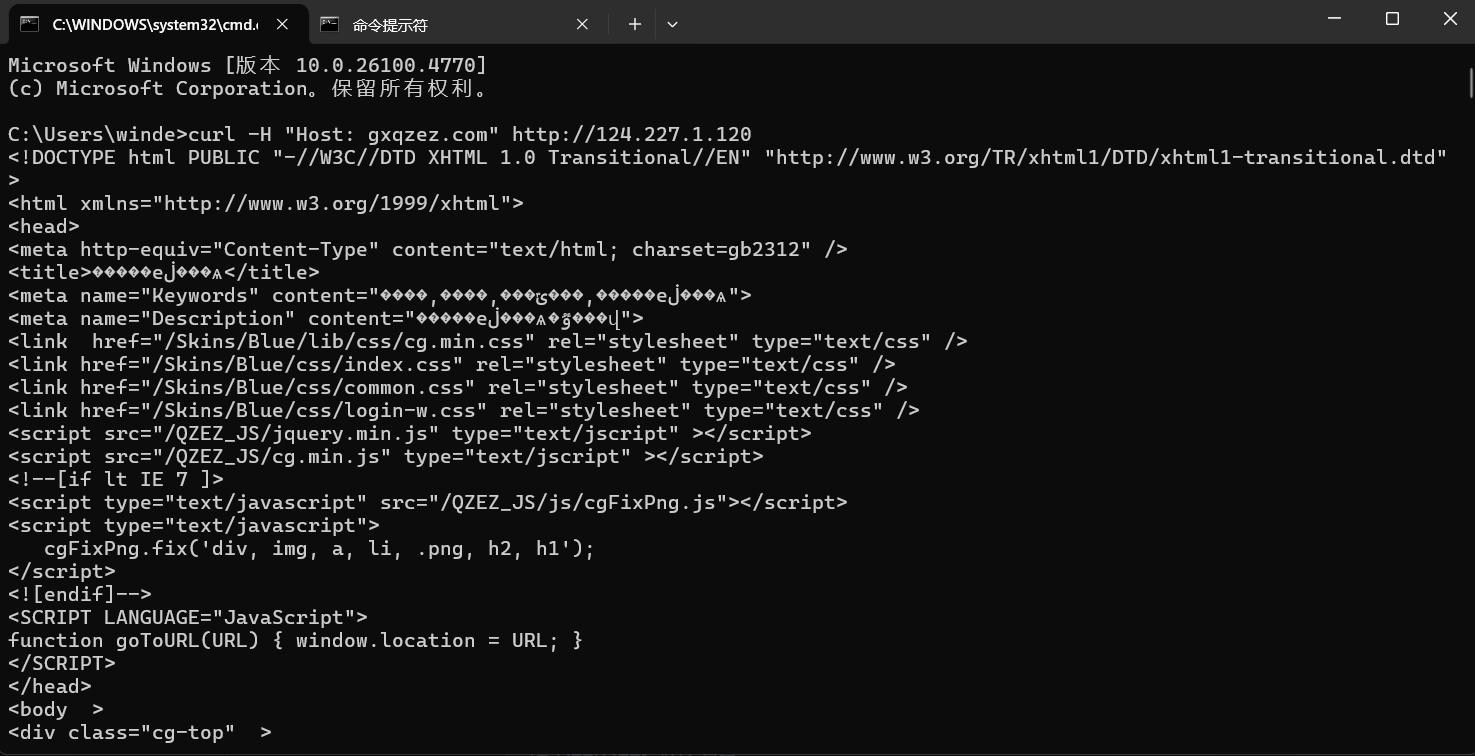Minimize the terminal window

tap(1334, 19)
